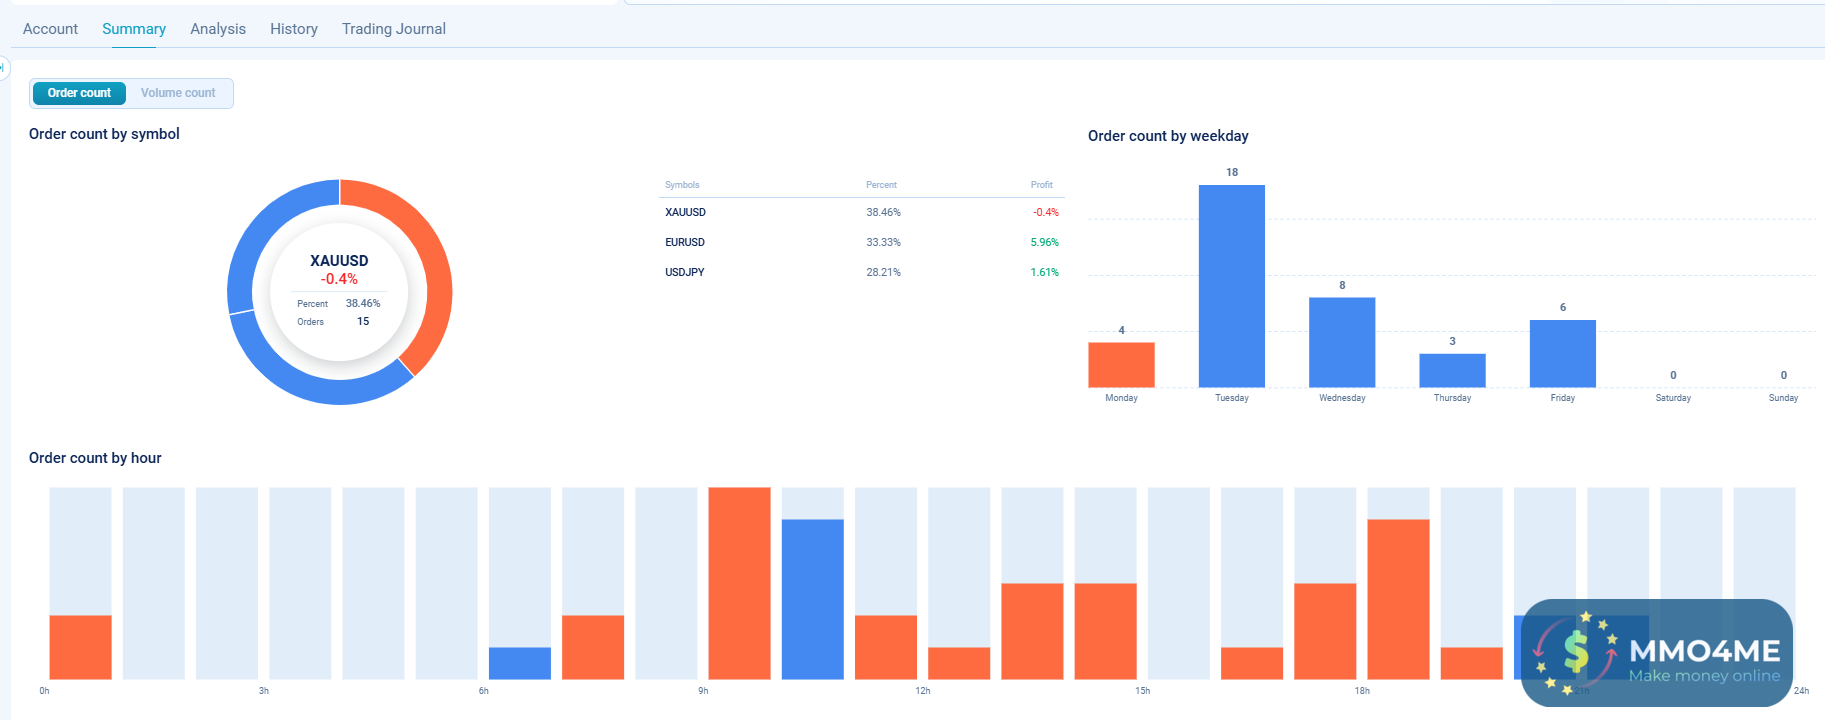Click the MMO4ME dollar logo watermark
The width and height of the screenshot is (1825, 720).
pyautogui.click(x=1576, y=650)
